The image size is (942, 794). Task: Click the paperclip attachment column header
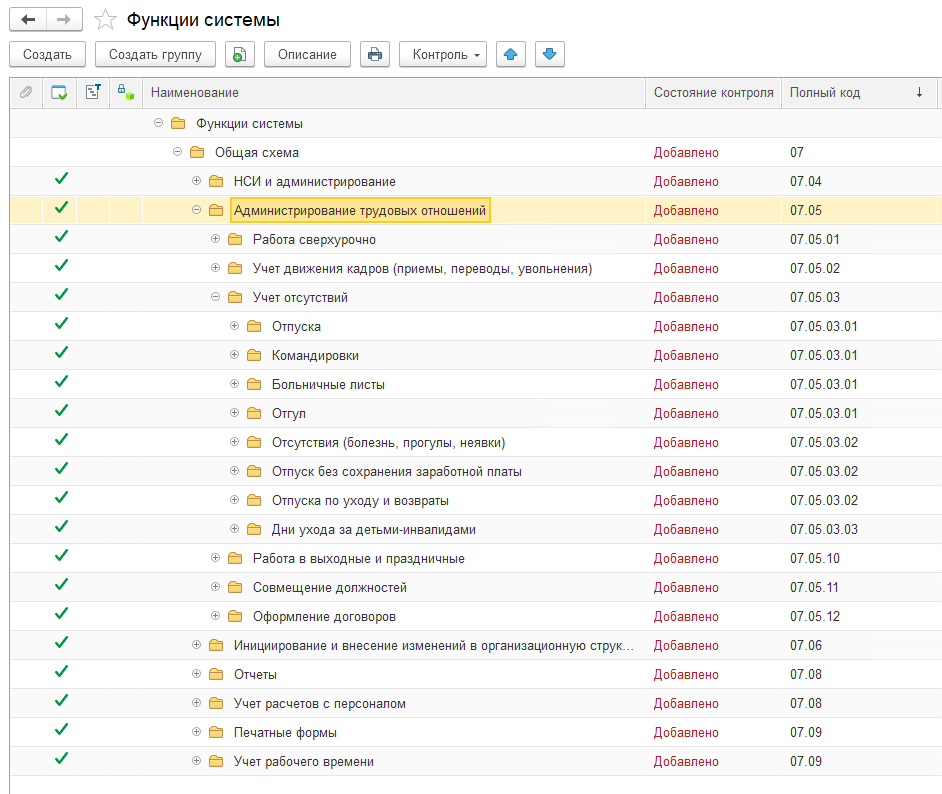point(26,93)
